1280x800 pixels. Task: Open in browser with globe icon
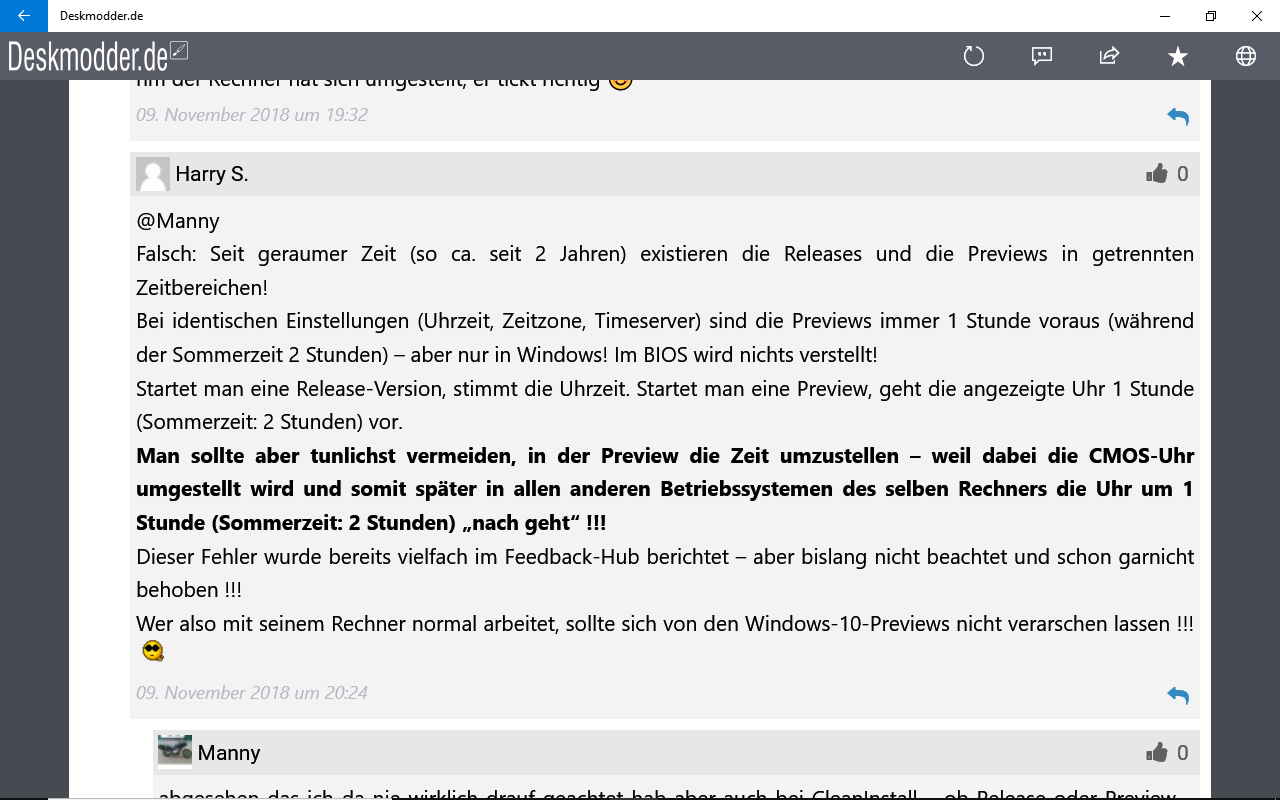pyautogui.click(x=1246, y=56)
